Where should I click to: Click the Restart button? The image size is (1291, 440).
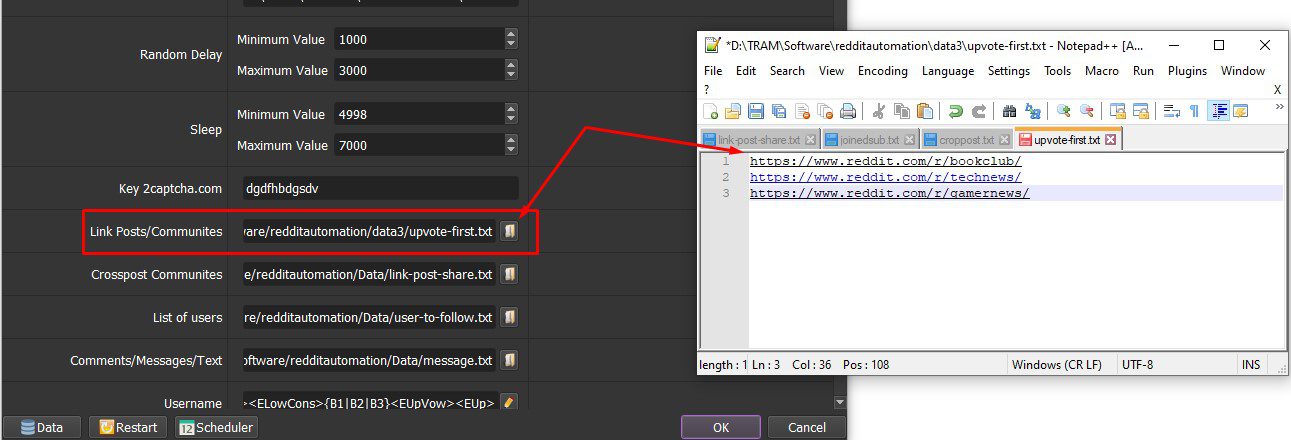[x=128, y=427]
